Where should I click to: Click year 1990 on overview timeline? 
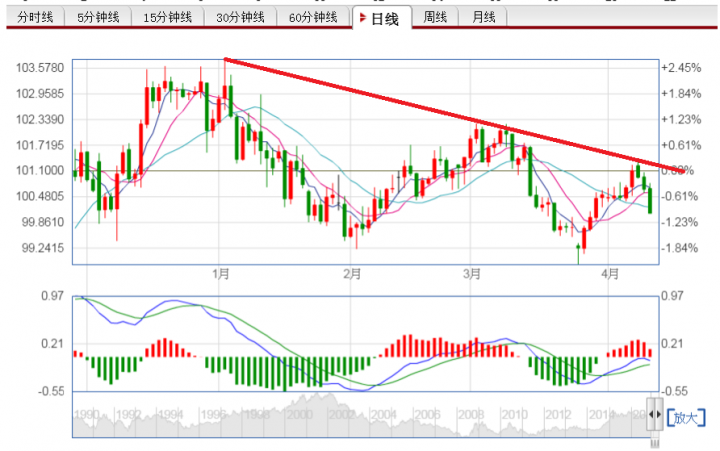[x=86, y=414]
